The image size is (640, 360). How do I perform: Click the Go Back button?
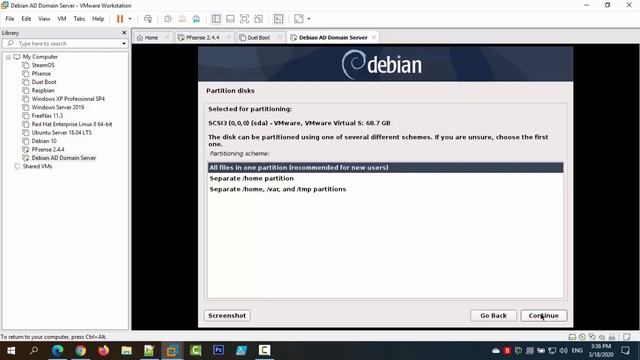pyautogui.click(x=493, y=316)
